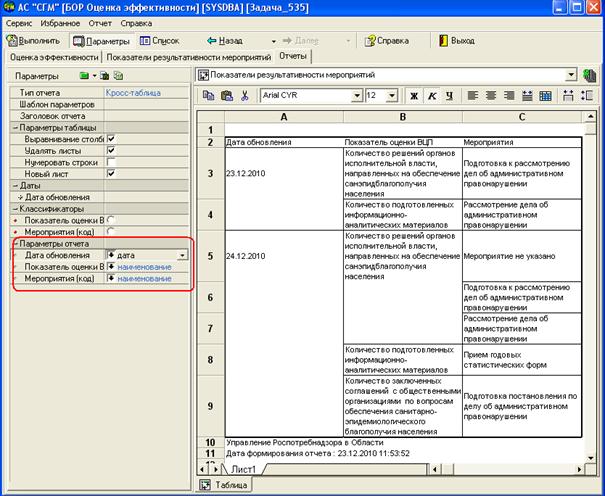Uncheck the Удалять листы checkbox
Viewport: 605px width, 496px height.
point(111,150)
